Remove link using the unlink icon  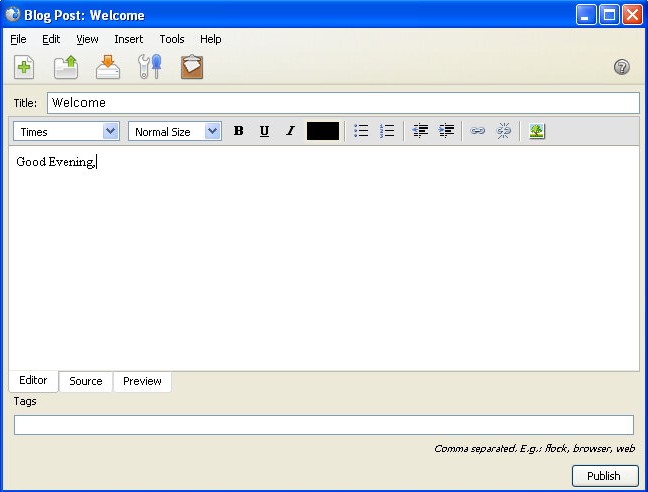click(x=504, y=131)
